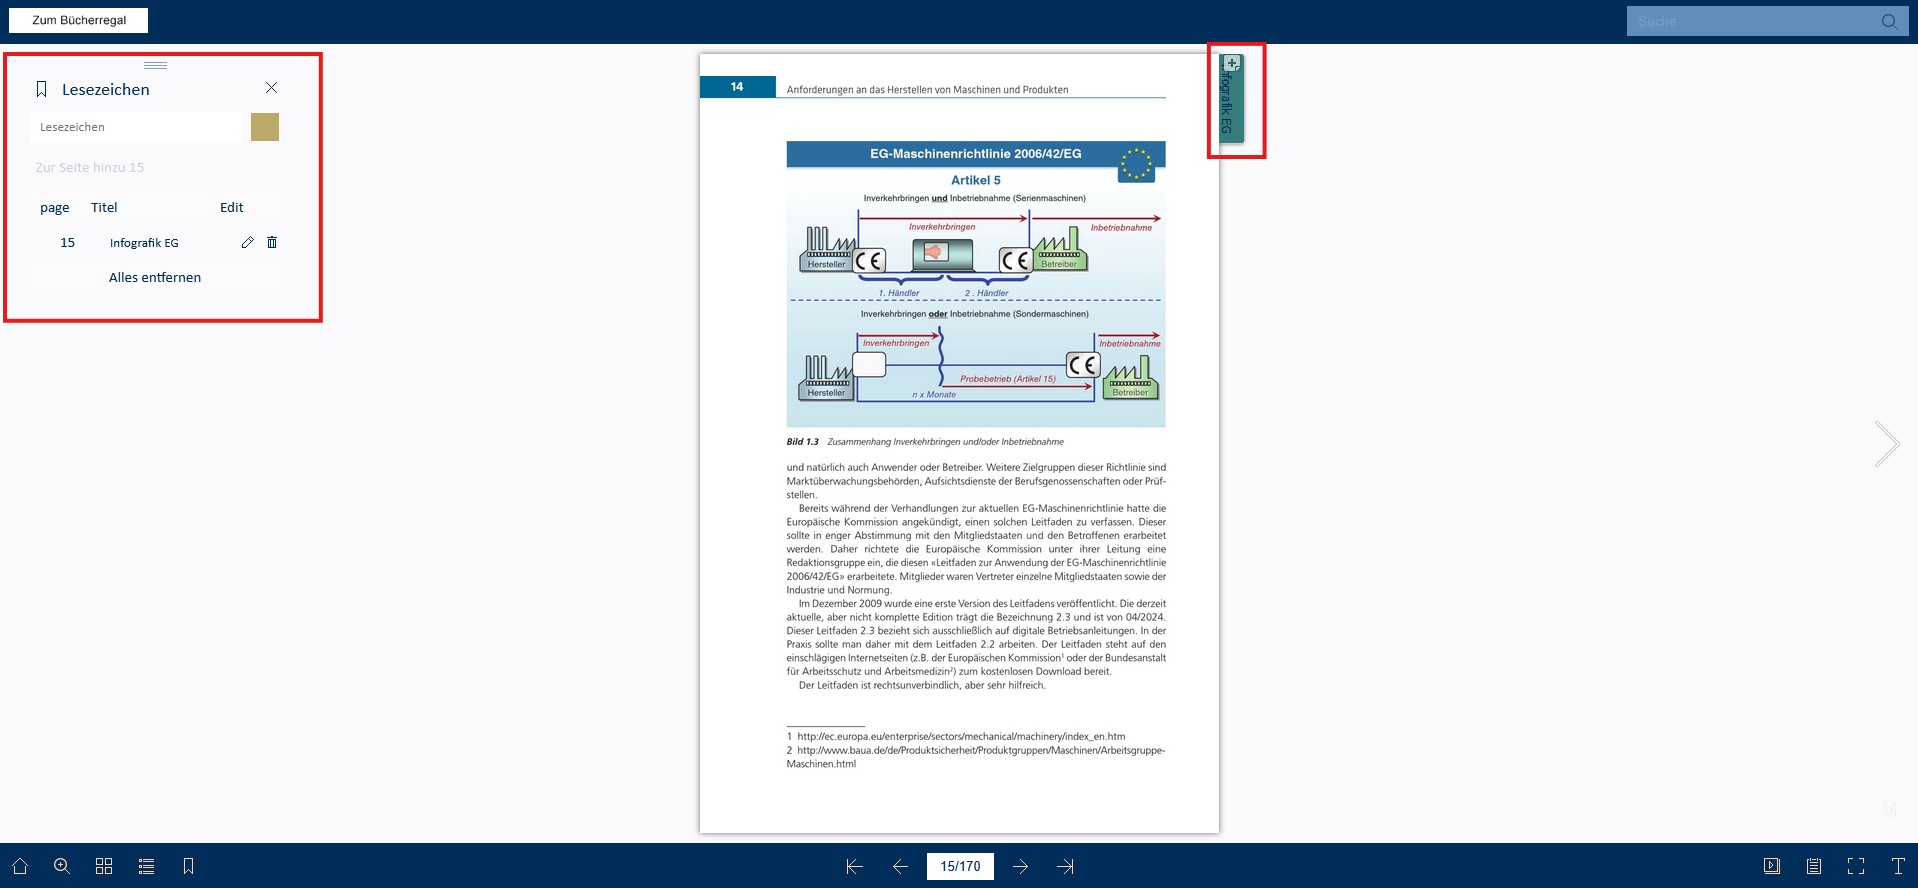The width and height of the screenshot is (1918, 888).
Task: Focus the Suche search field
Action: click(1750, 21)
